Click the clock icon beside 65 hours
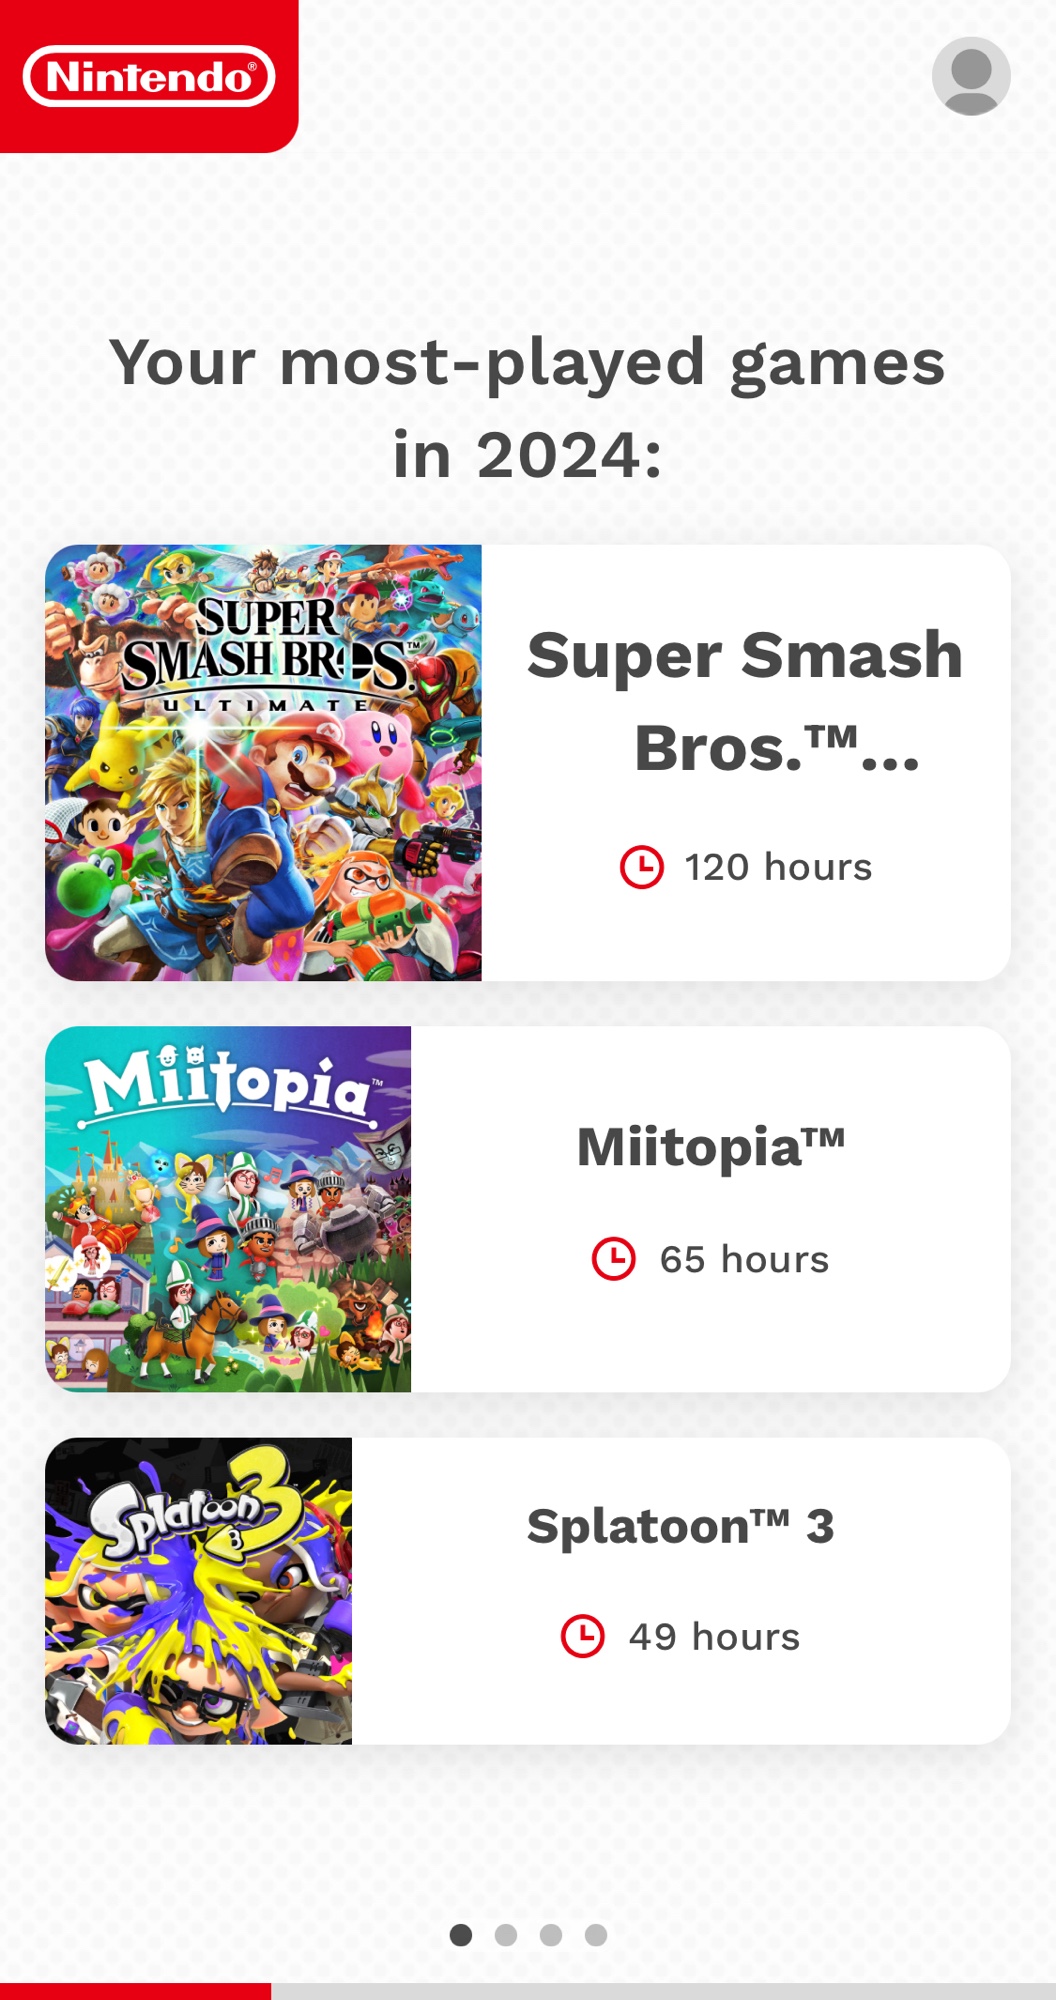1056x2000 pixels. click(613, 1258)
